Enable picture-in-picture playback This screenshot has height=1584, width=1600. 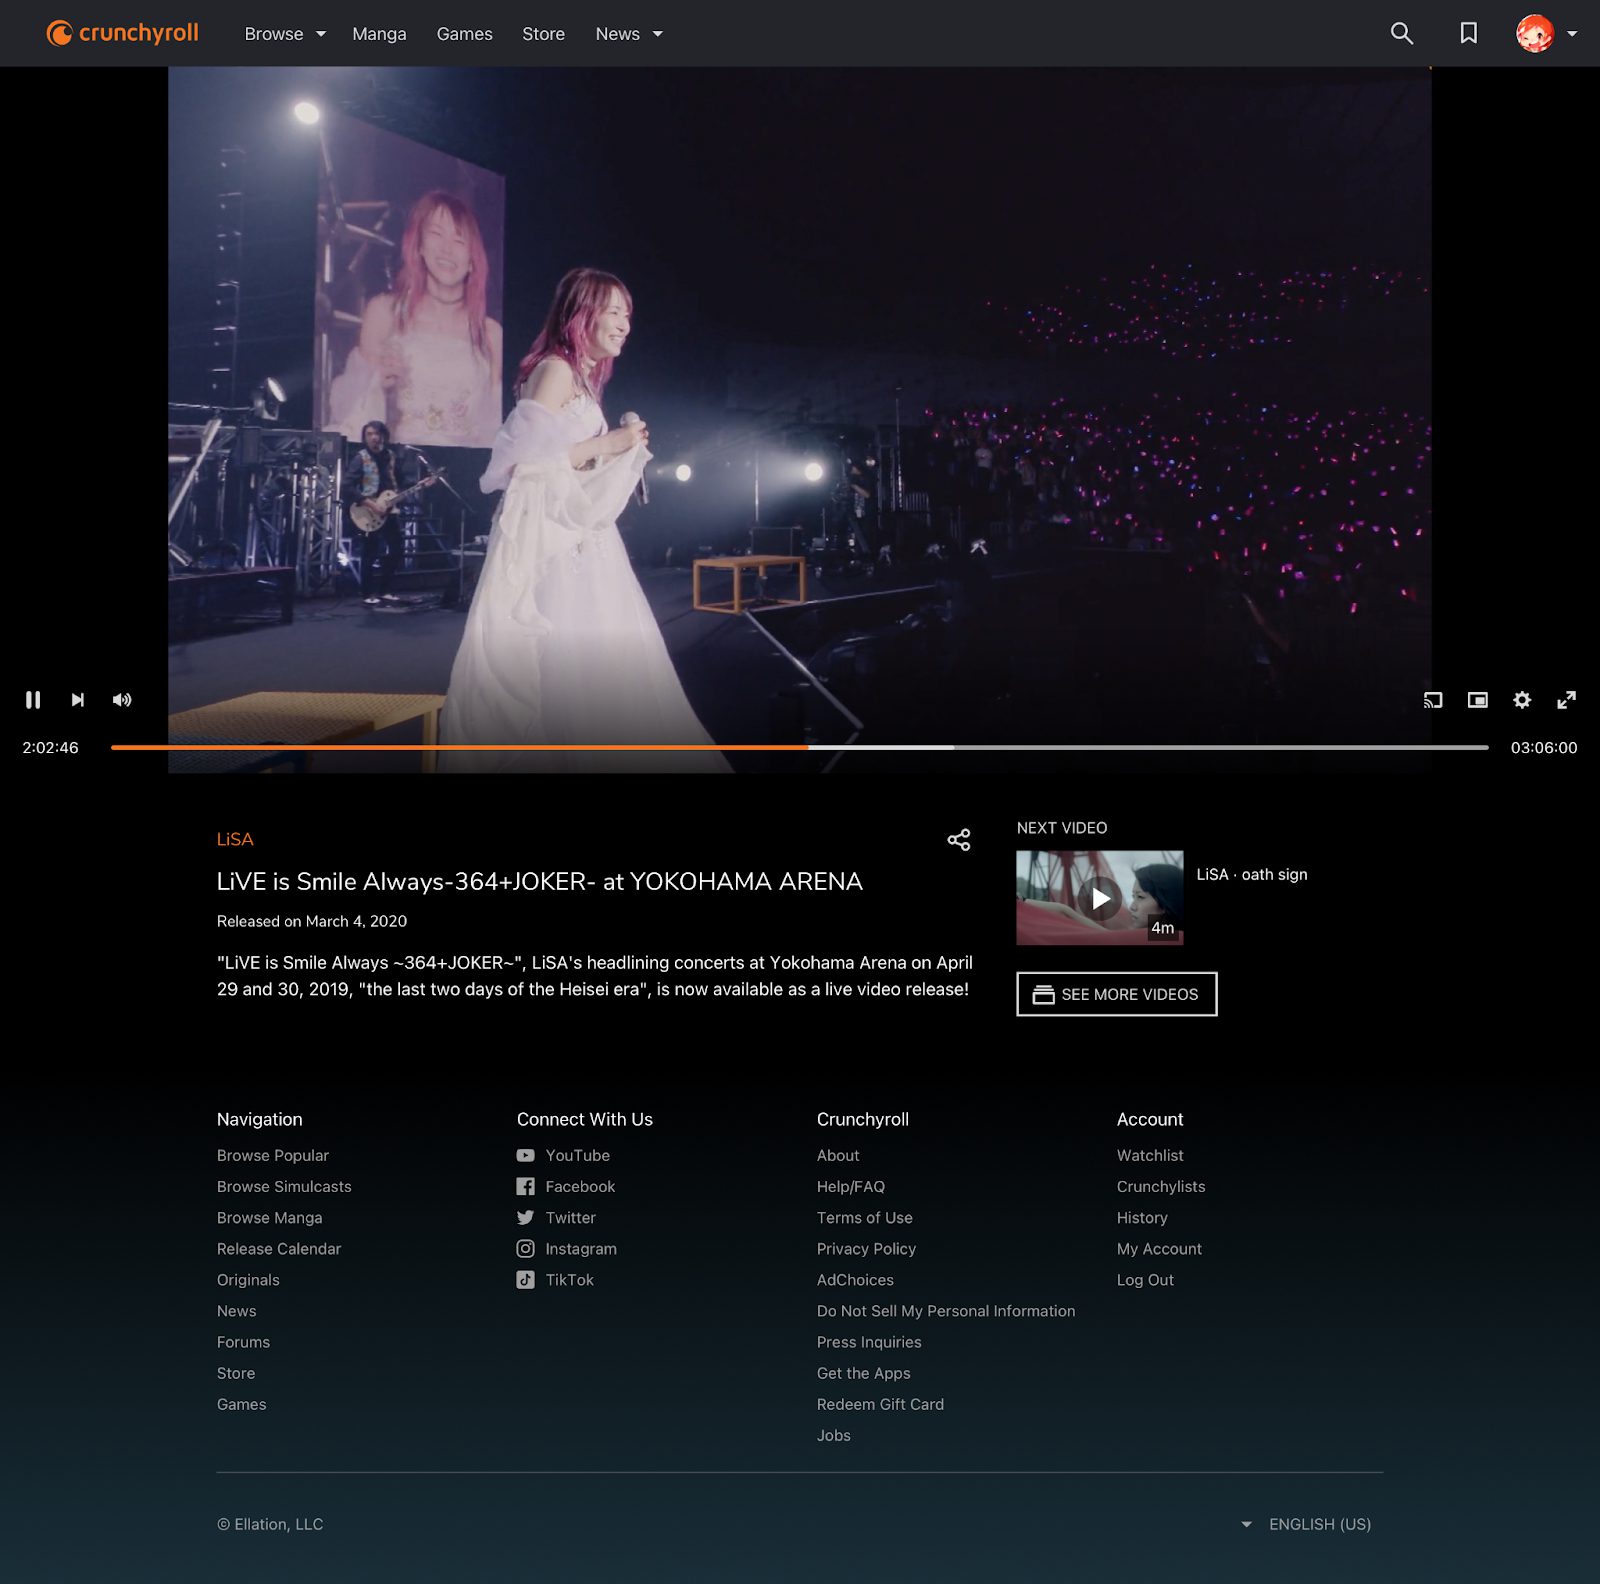(1477, 700)
